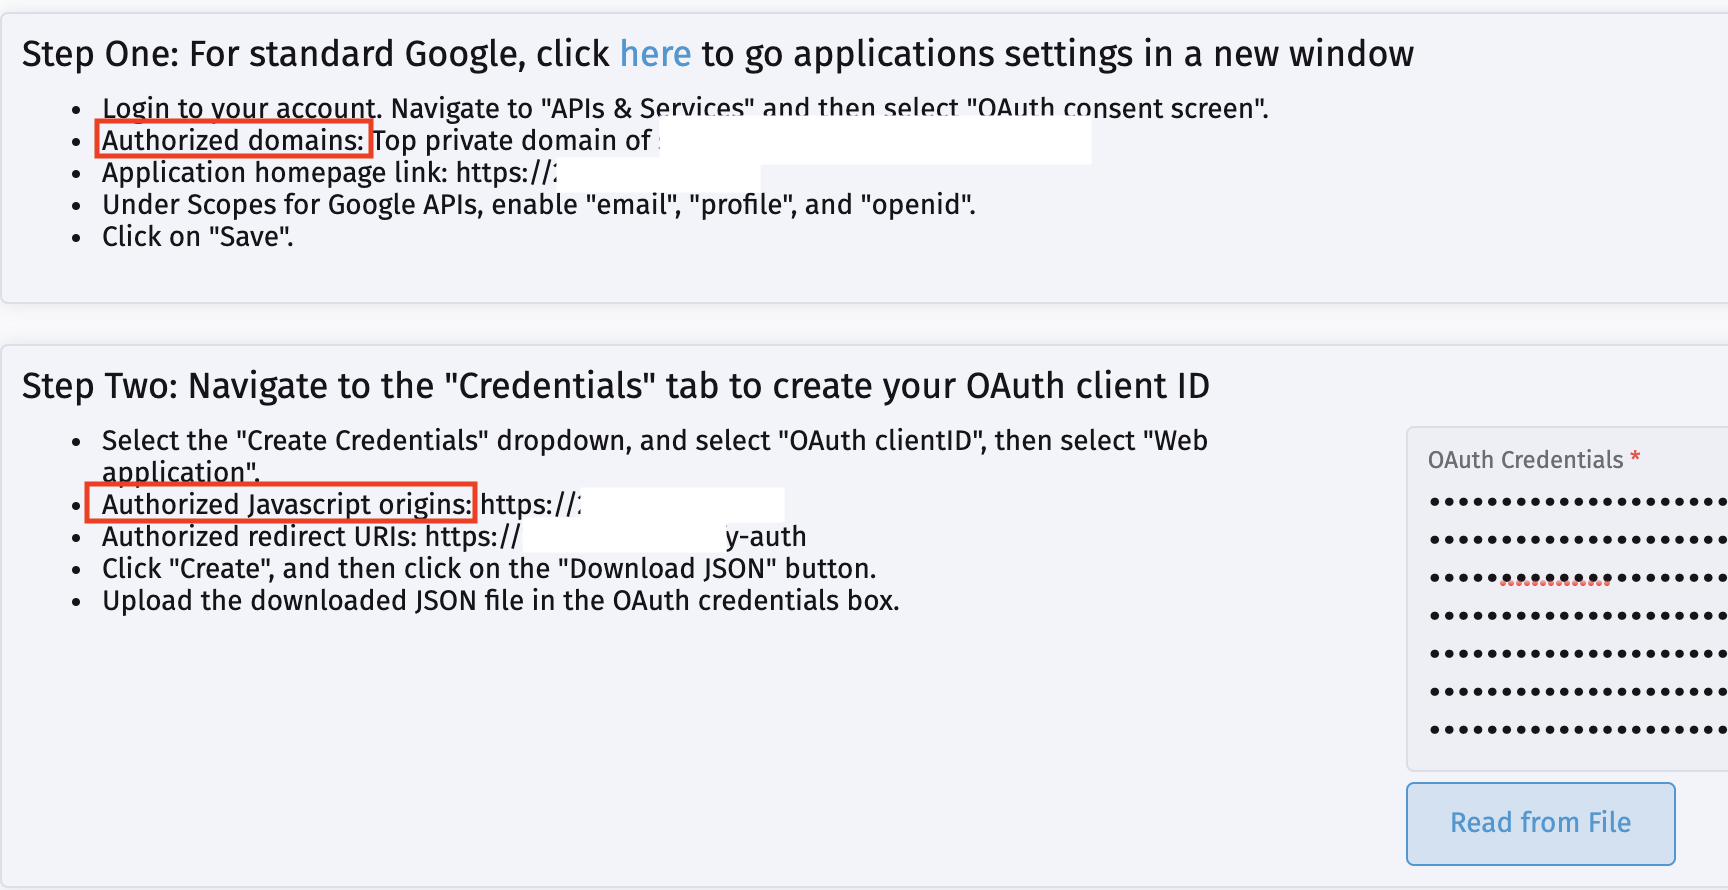The width and height of the screenshot is (1728, 890).
Task: Click the 'Step One: For standard Google' heading
Action: 718,54
